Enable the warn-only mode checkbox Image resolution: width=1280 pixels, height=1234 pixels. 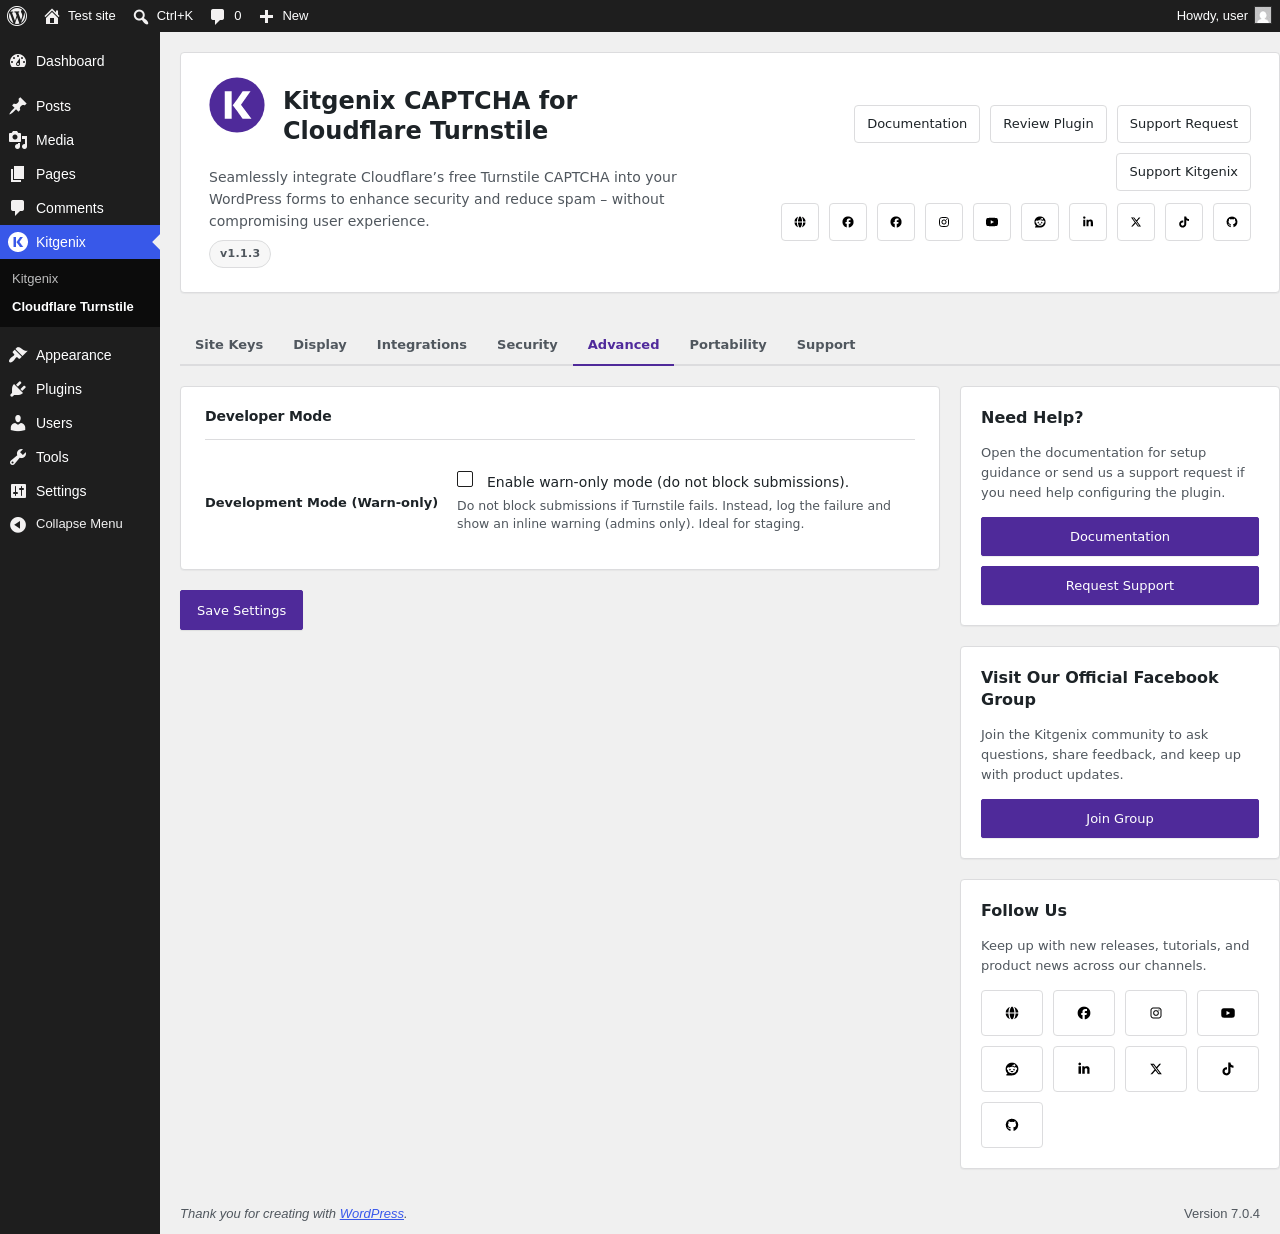click(465, 479)
